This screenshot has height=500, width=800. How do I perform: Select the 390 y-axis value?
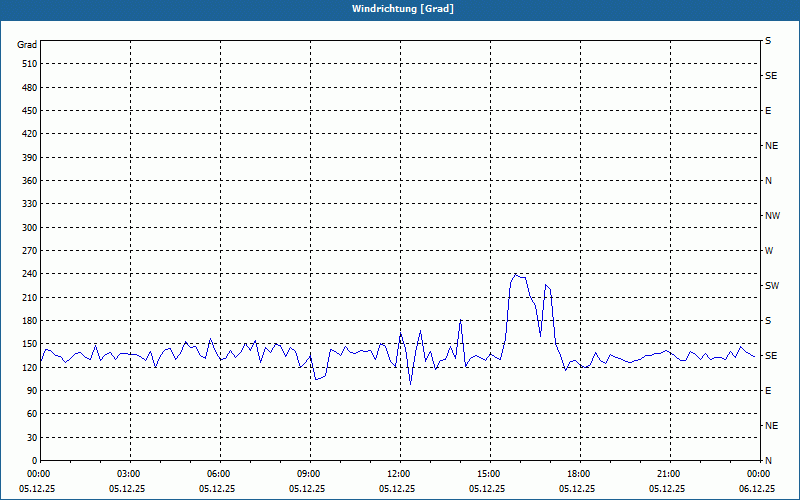click(30, 158)
